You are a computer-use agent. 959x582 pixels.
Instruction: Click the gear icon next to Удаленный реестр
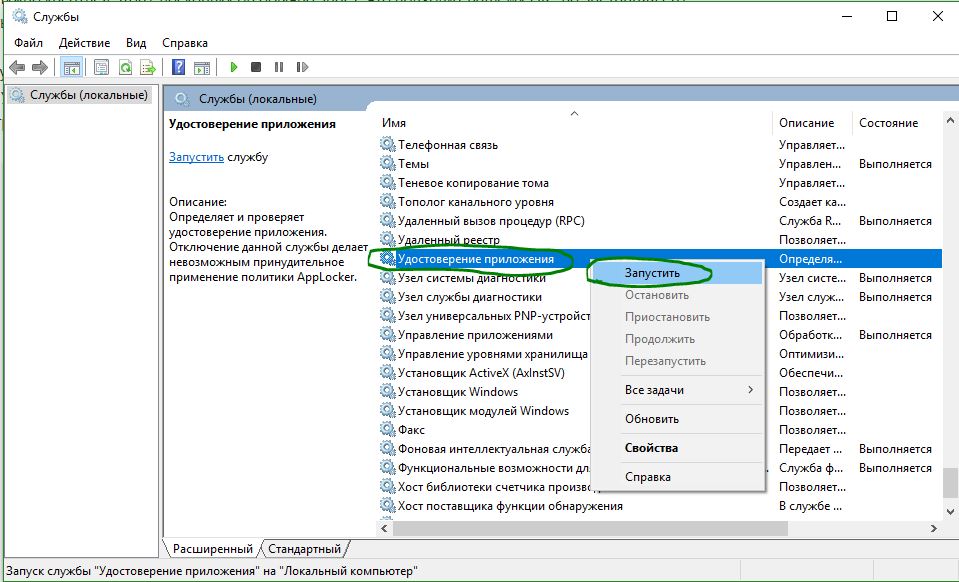[387, 239]
